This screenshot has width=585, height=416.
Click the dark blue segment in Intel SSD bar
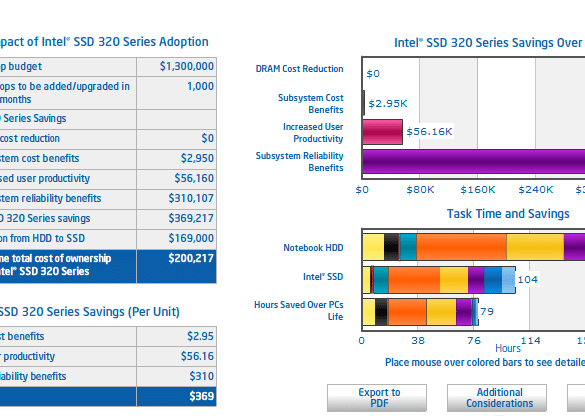493,280
